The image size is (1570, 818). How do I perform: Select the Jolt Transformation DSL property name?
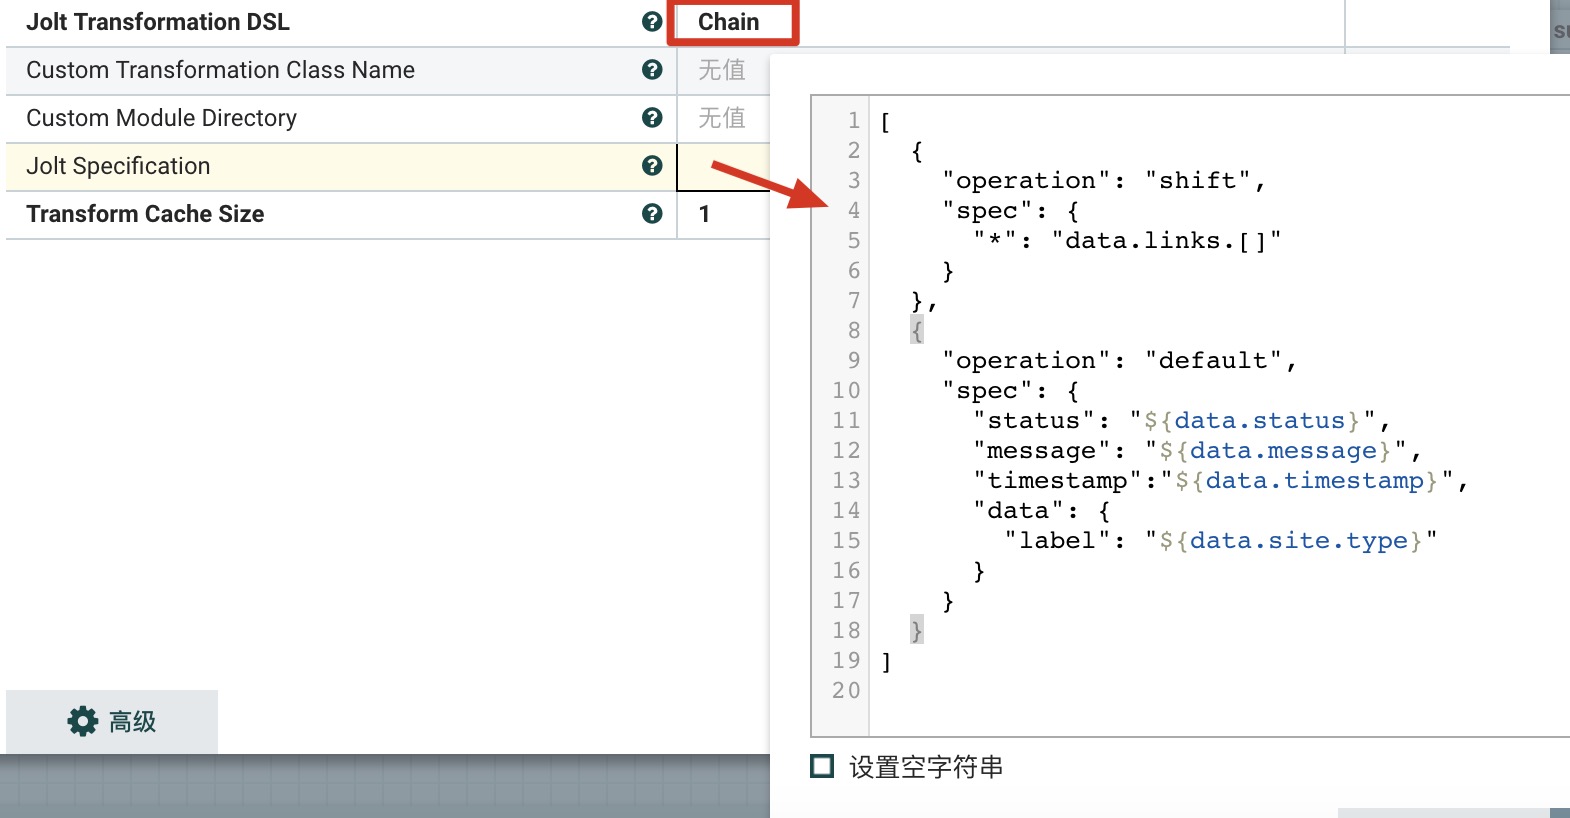coord(158,22)
